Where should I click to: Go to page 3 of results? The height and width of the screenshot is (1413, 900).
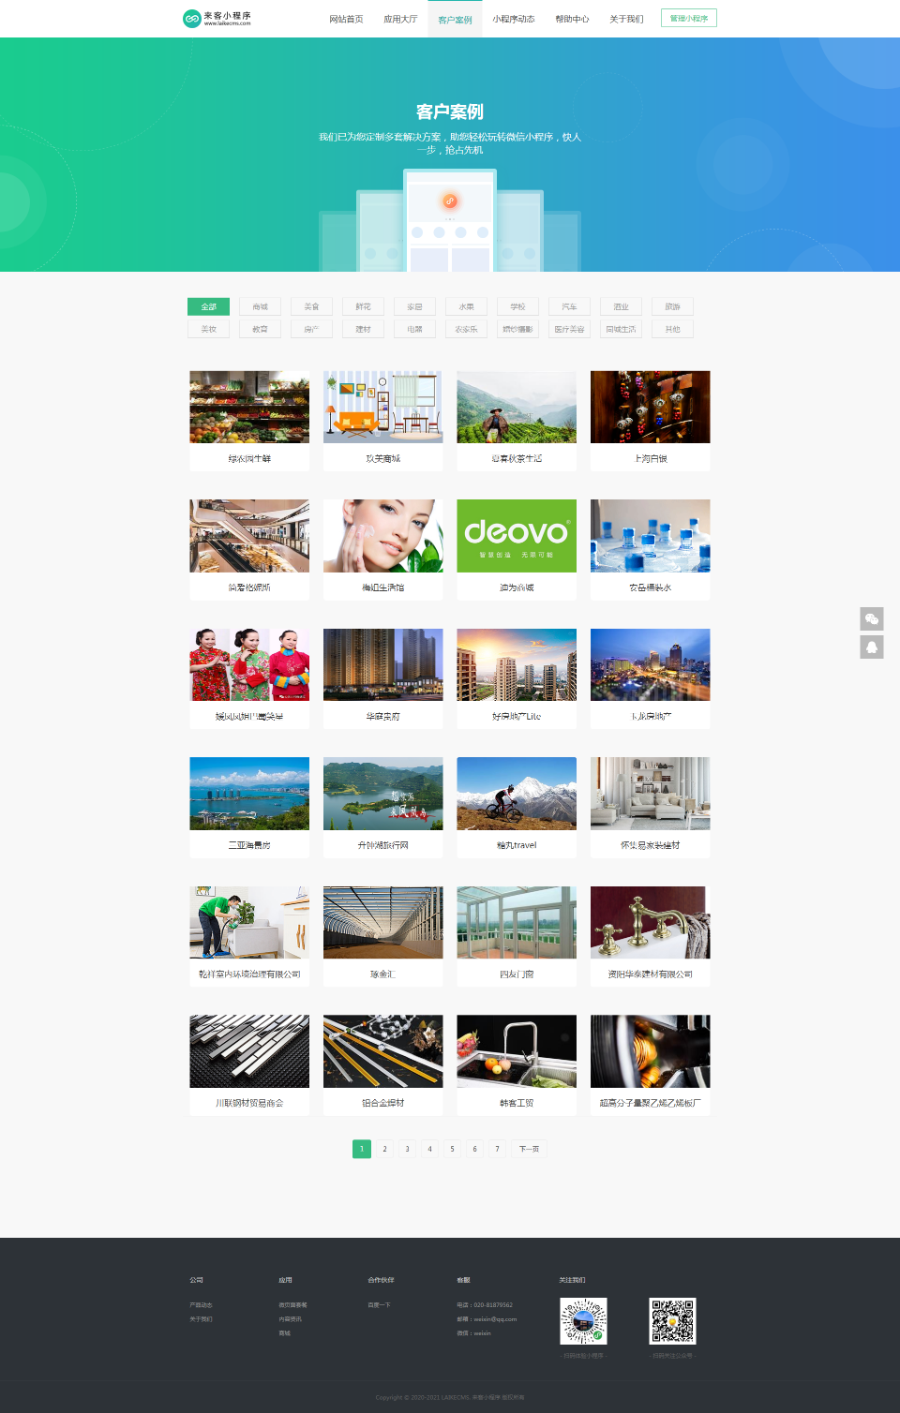pyautogui.click(x=407, y=1149)
